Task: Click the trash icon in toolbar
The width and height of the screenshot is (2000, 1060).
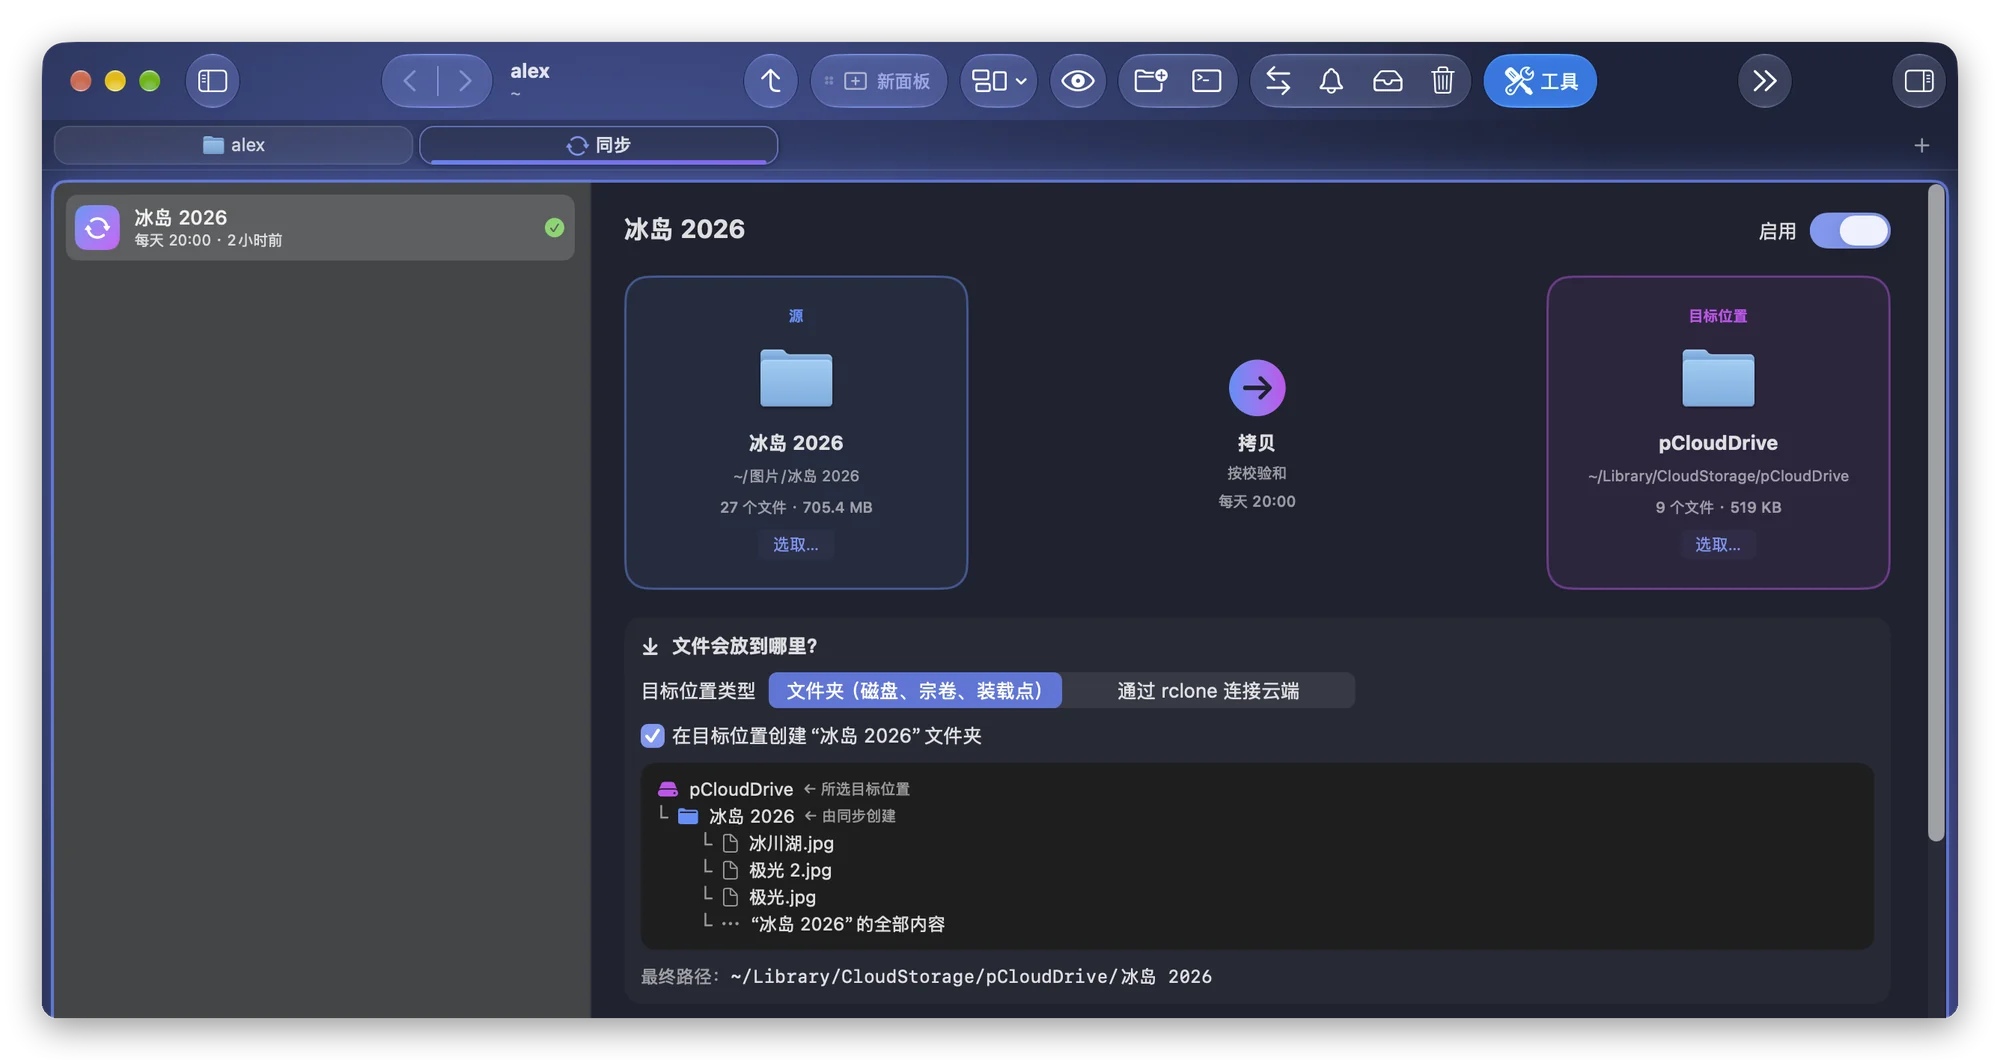Action: point(1442,81)
